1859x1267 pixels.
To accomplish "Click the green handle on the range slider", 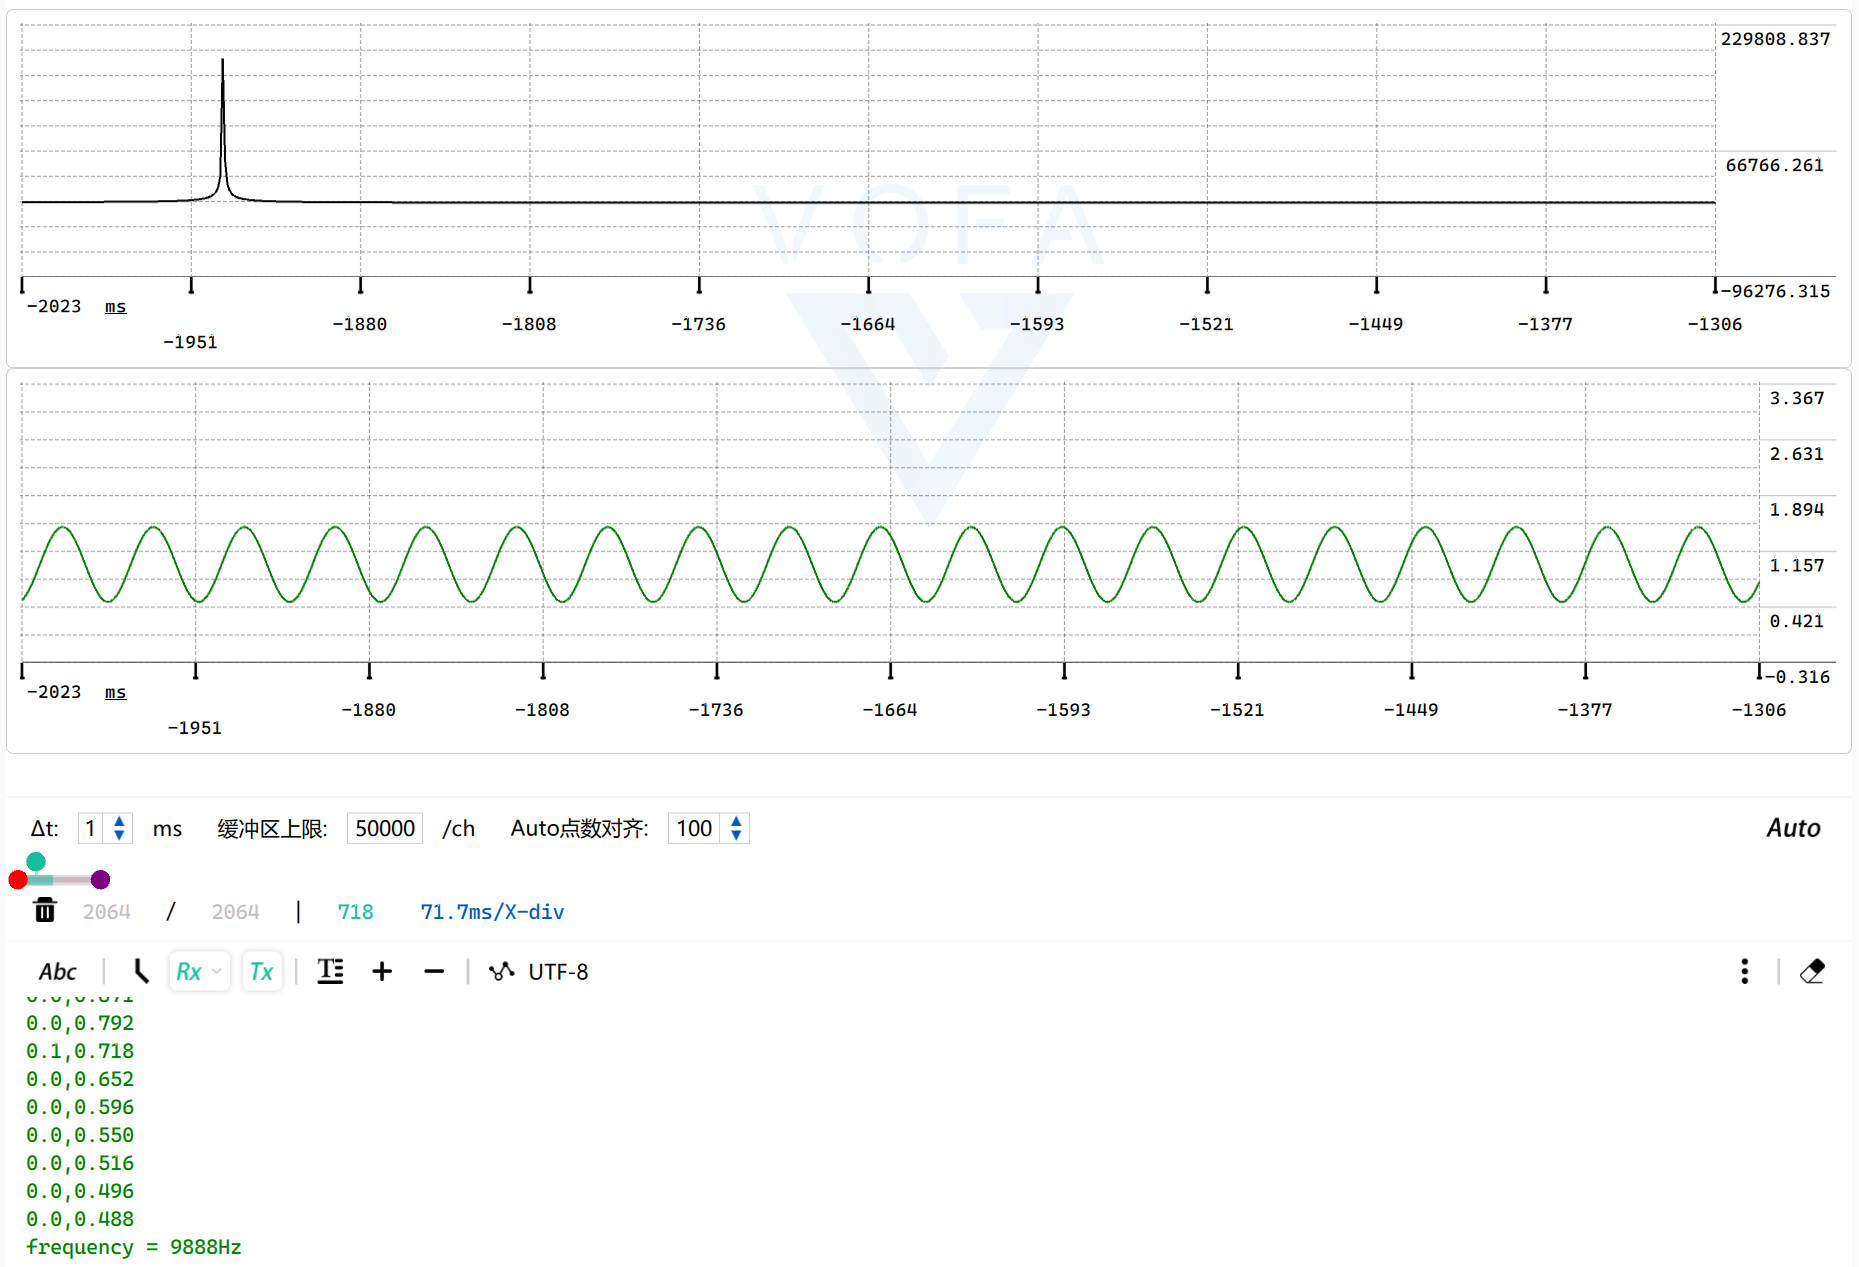I will coord(36,861).
